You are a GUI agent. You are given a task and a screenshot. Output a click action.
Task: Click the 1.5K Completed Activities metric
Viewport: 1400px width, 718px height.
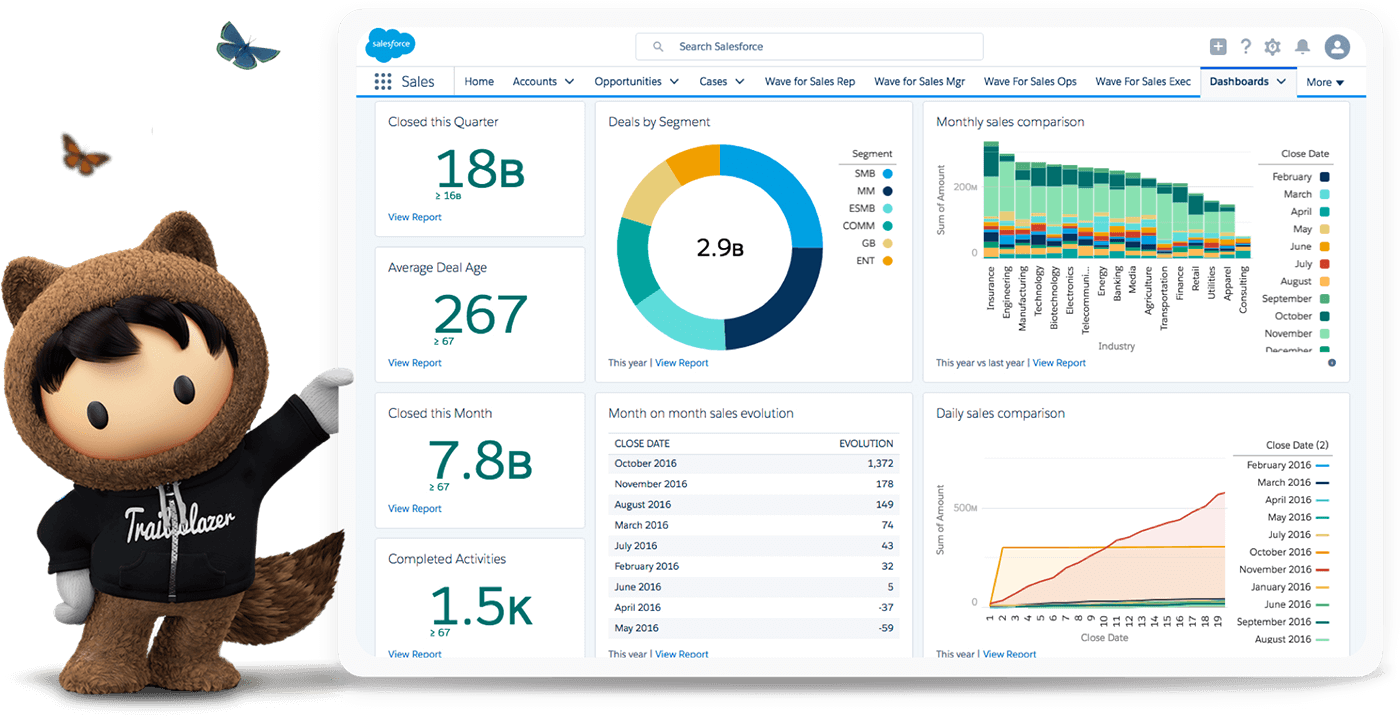click(480, 606)
